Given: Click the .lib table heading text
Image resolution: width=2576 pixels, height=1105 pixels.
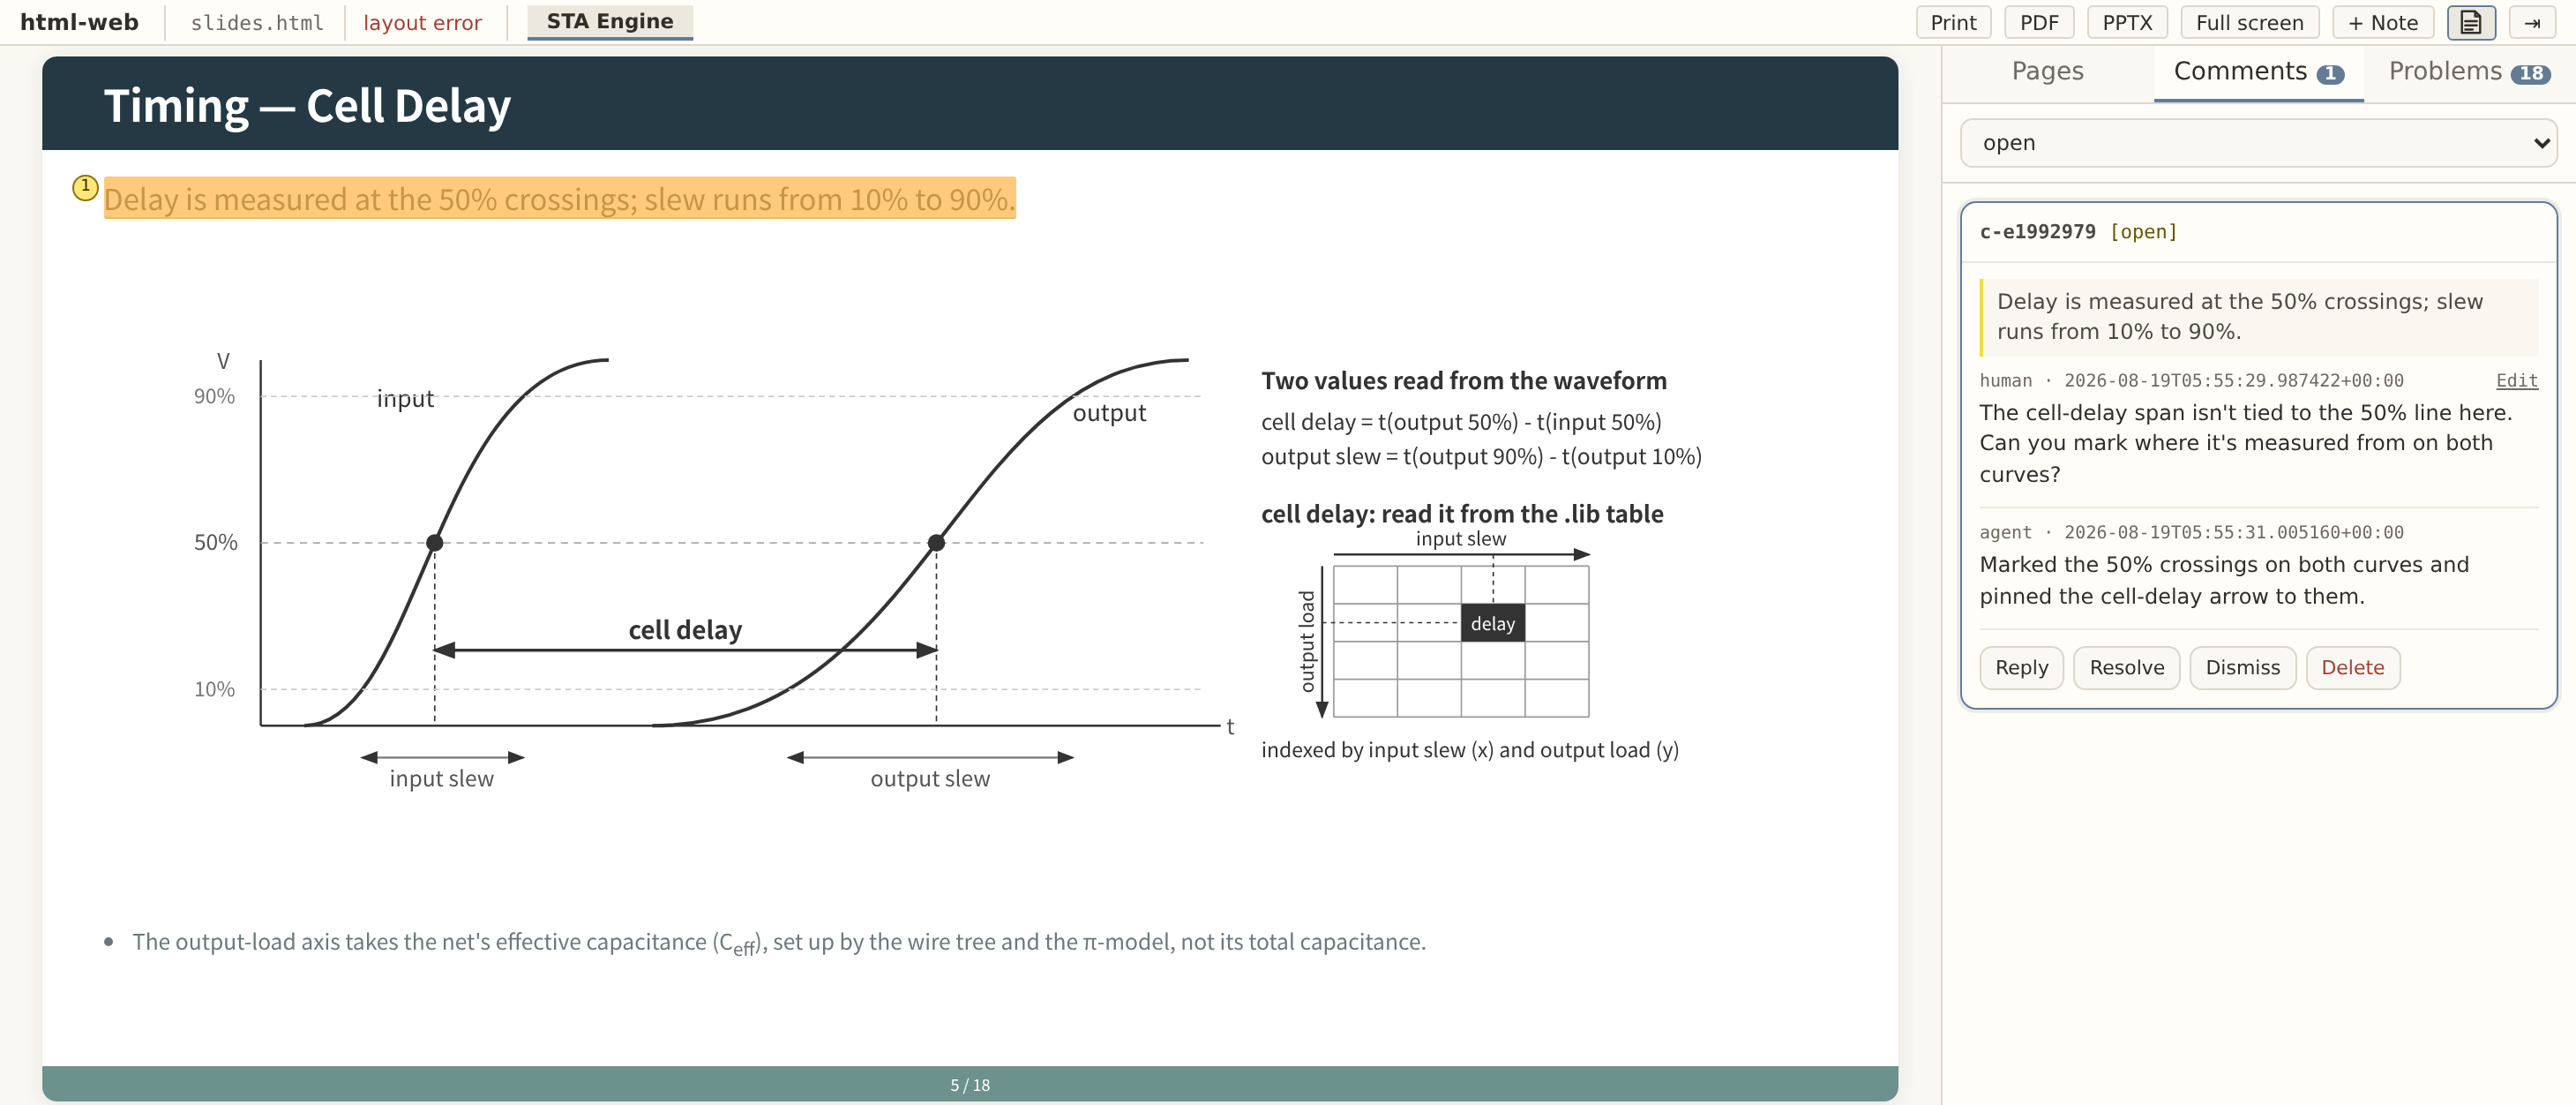Looking at the screenshot, I should pyautogui.click(x=1461, y=514).
